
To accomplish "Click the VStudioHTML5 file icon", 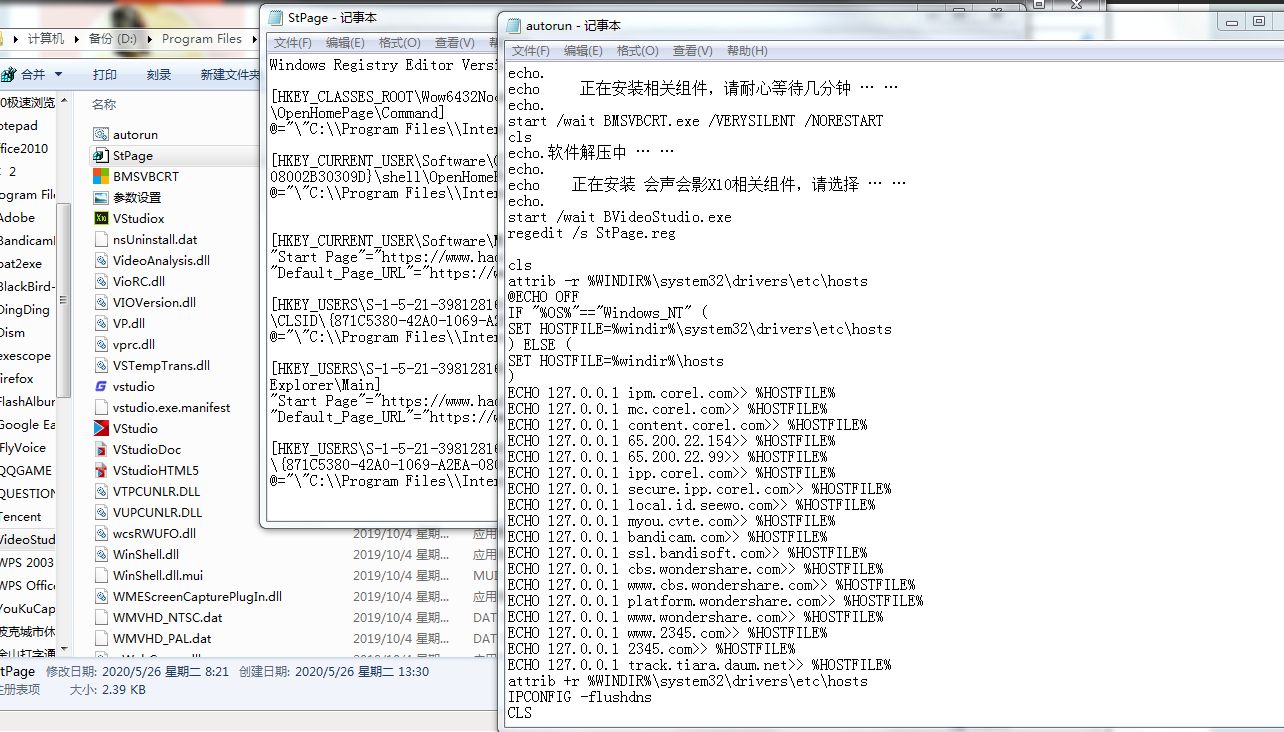I will pos(101,470).
